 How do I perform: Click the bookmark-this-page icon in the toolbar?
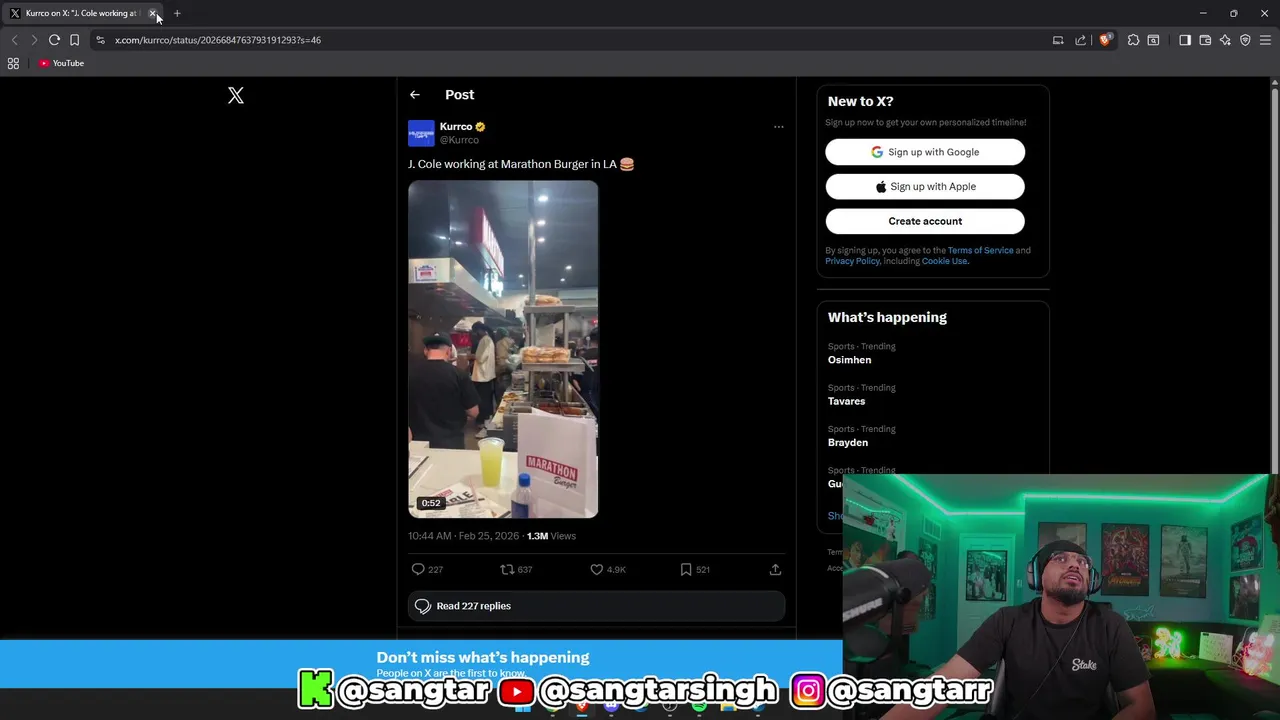[x=74, y=40]
